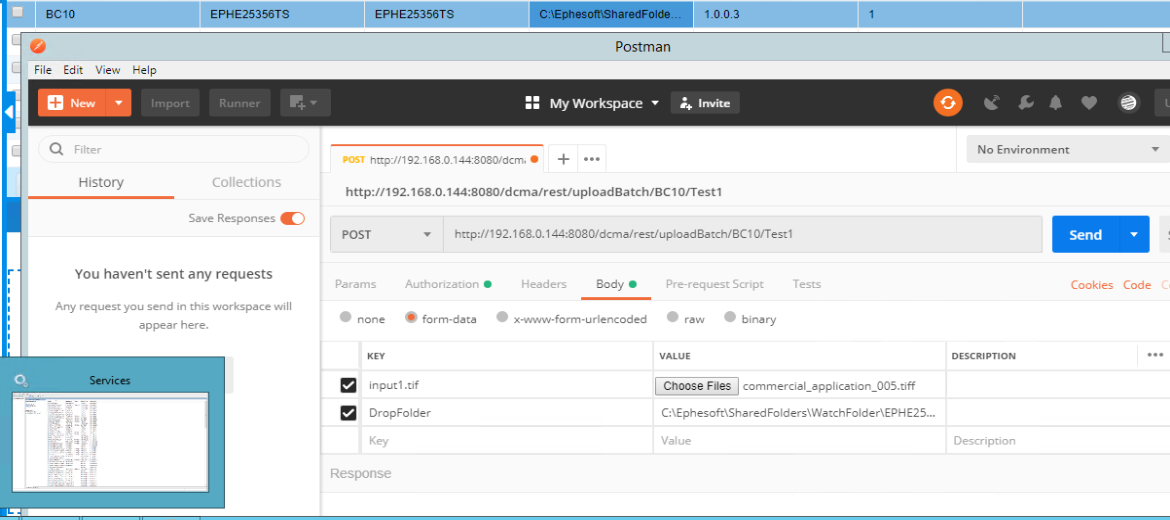Click the Postman logo in title bar

[37, 46]
